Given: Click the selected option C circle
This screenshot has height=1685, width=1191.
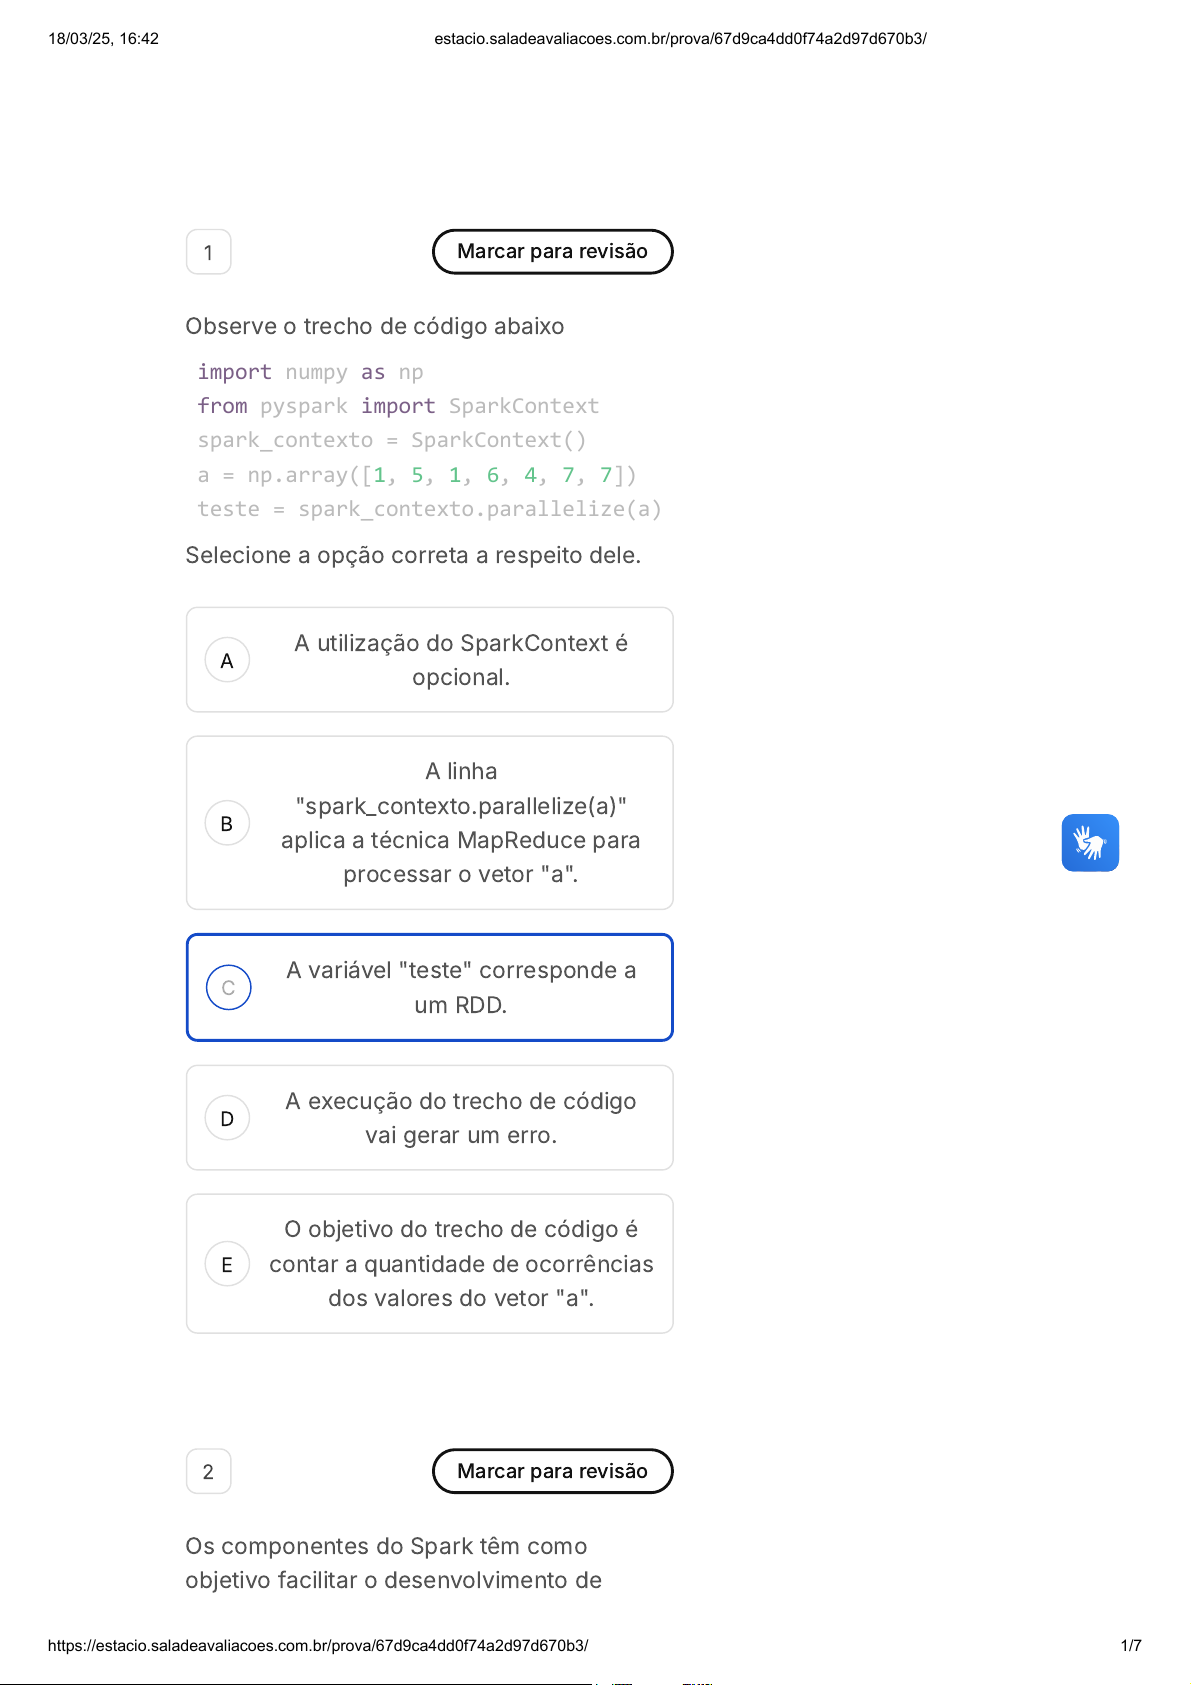Looking at the screenshot, I should coord(228,988).
